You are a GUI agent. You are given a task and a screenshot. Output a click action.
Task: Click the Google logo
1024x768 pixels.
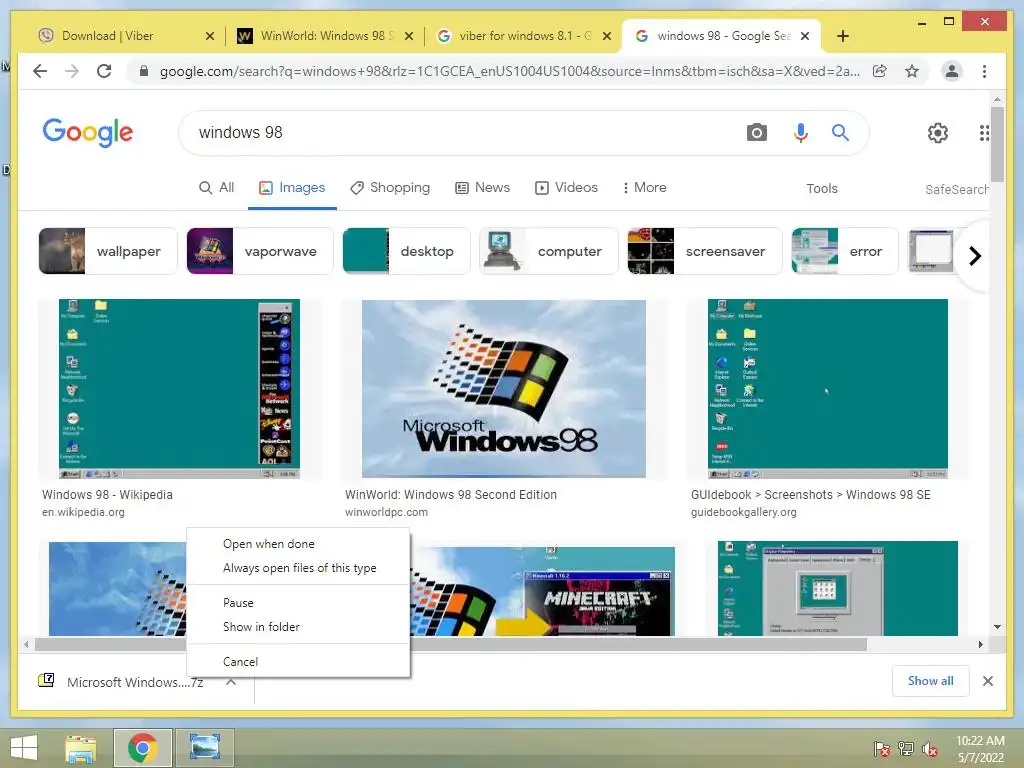click(x=88, y=133)
